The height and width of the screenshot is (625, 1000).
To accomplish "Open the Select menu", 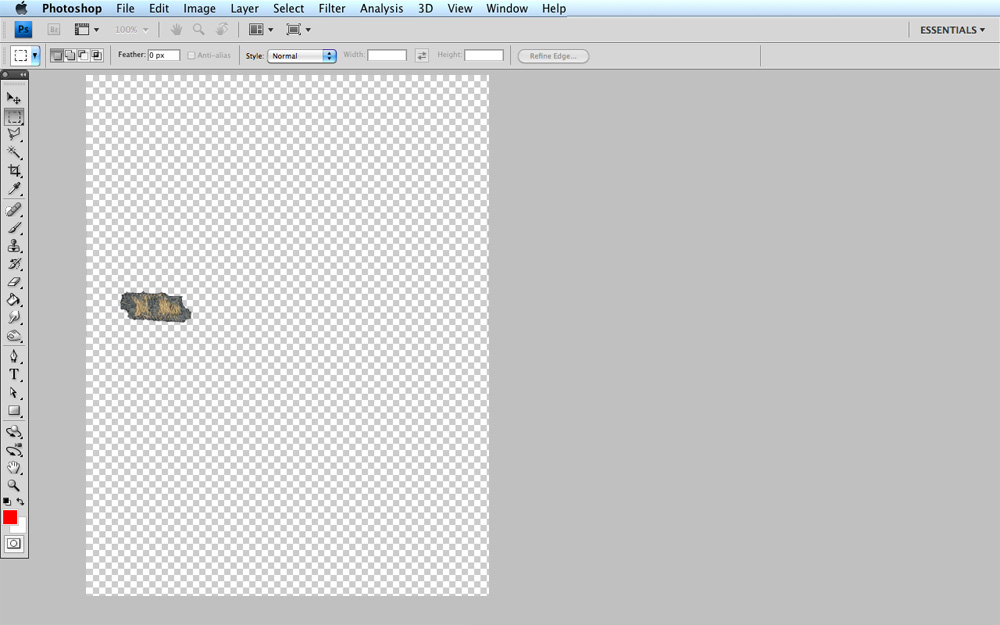I will click(x=288, y=8).
